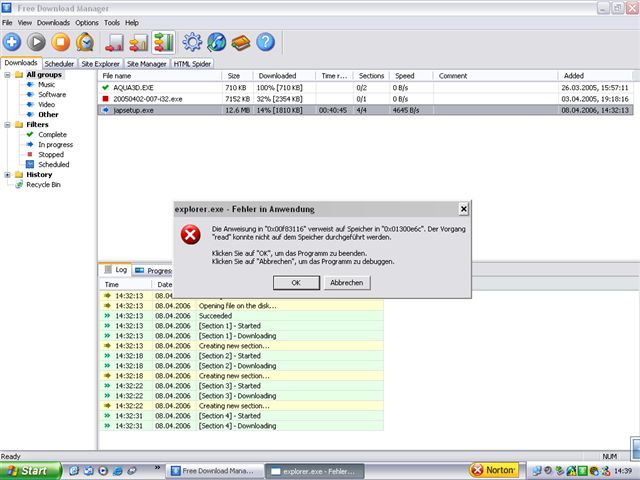Open the View menu

(24, 22)
